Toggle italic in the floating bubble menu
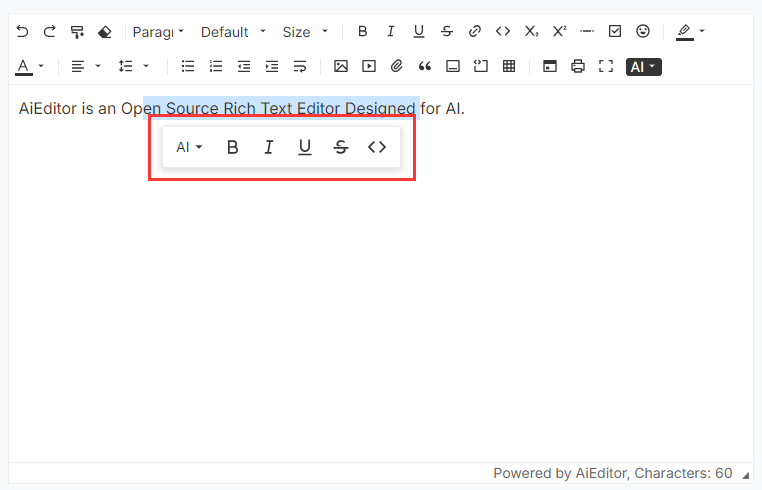The height and width of the screenshot is (490, 762). [268, 147]
